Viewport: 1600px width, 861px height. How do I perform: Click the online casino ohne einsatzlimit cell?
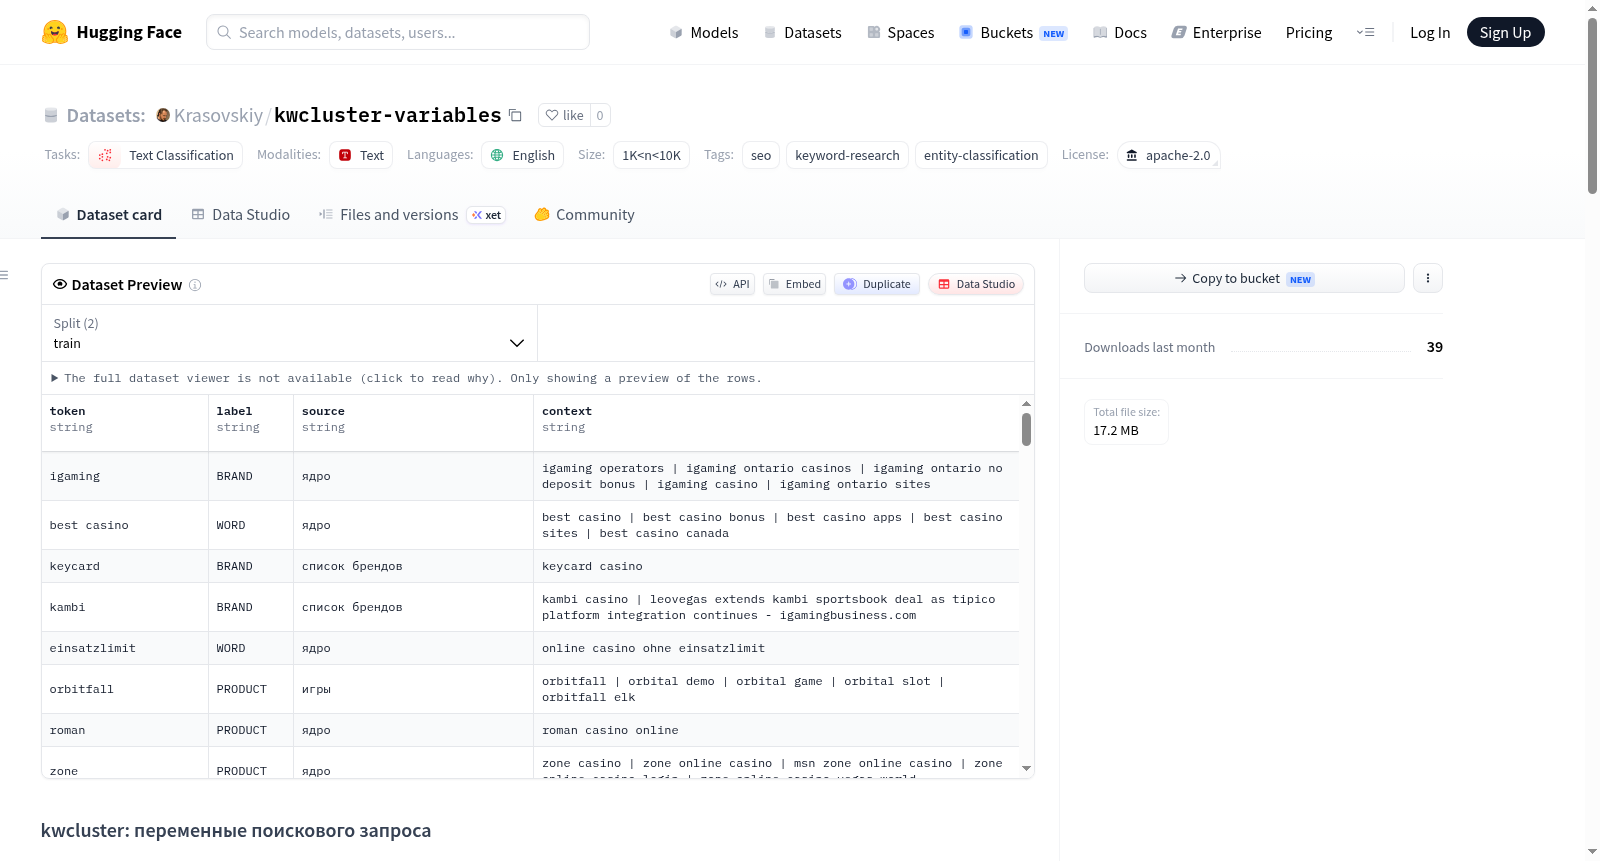pos(776,649)
